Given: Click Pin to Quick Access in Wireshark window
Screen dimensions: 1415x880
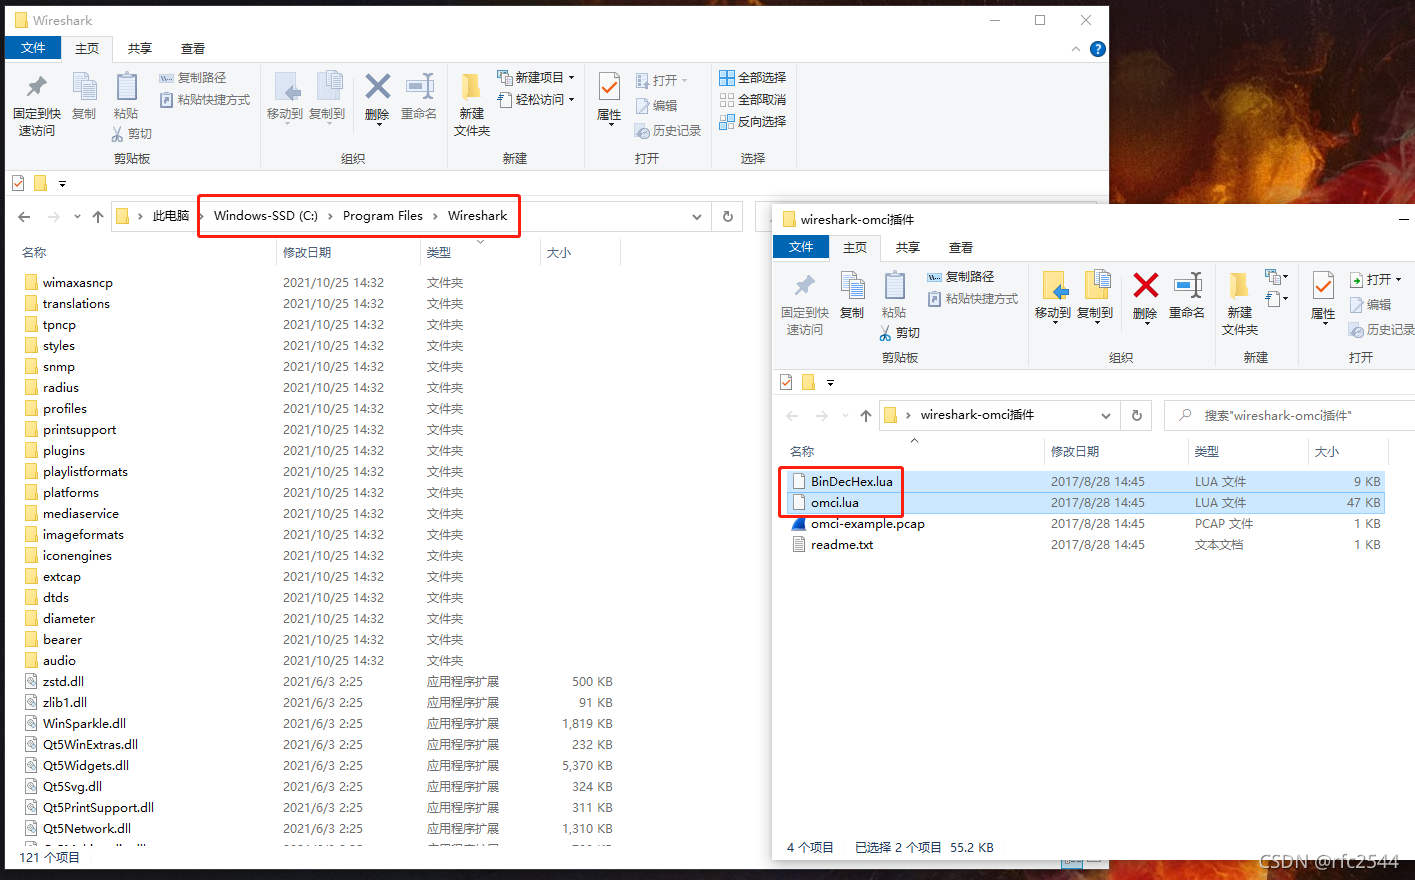Looking at the screenshot, I should click(x=37, y=105).
